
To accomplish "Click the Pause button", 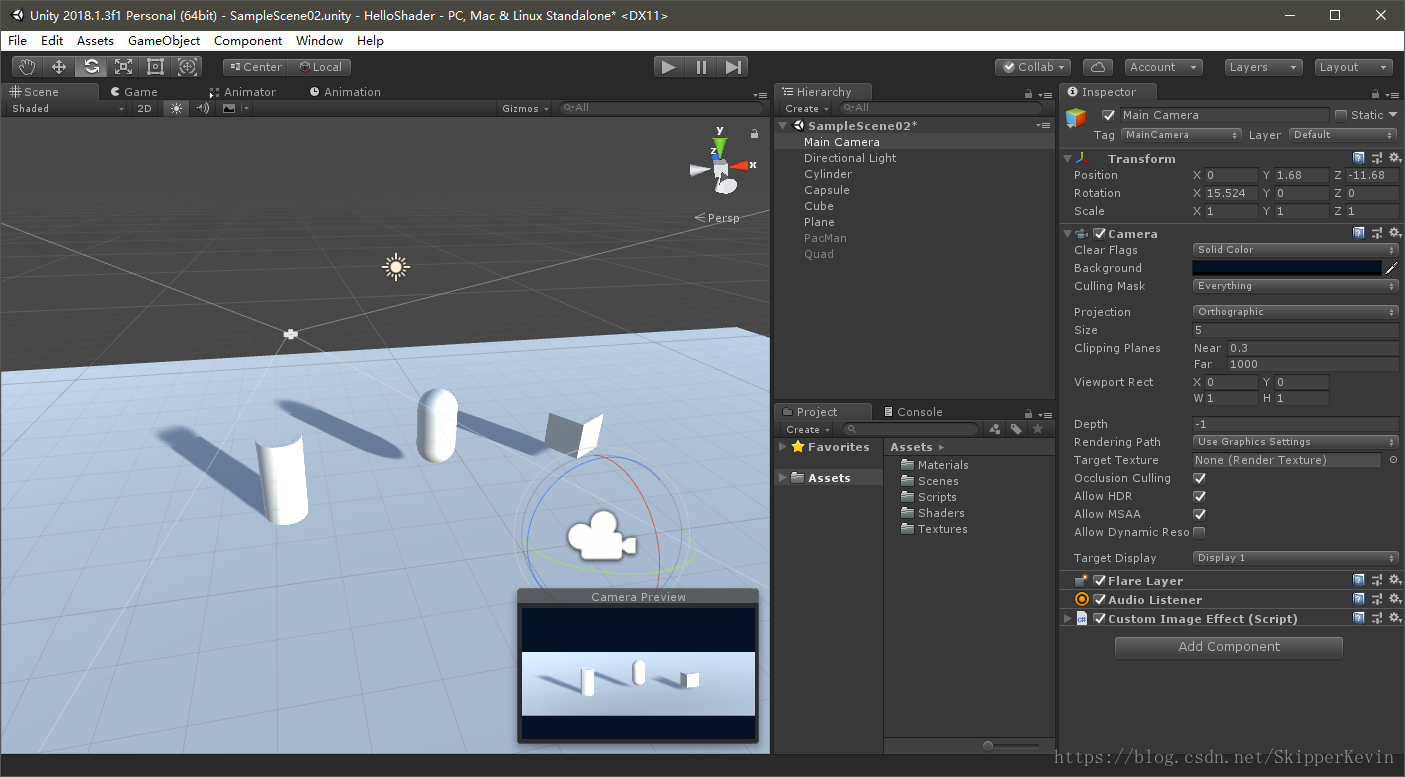I will 701,67.
